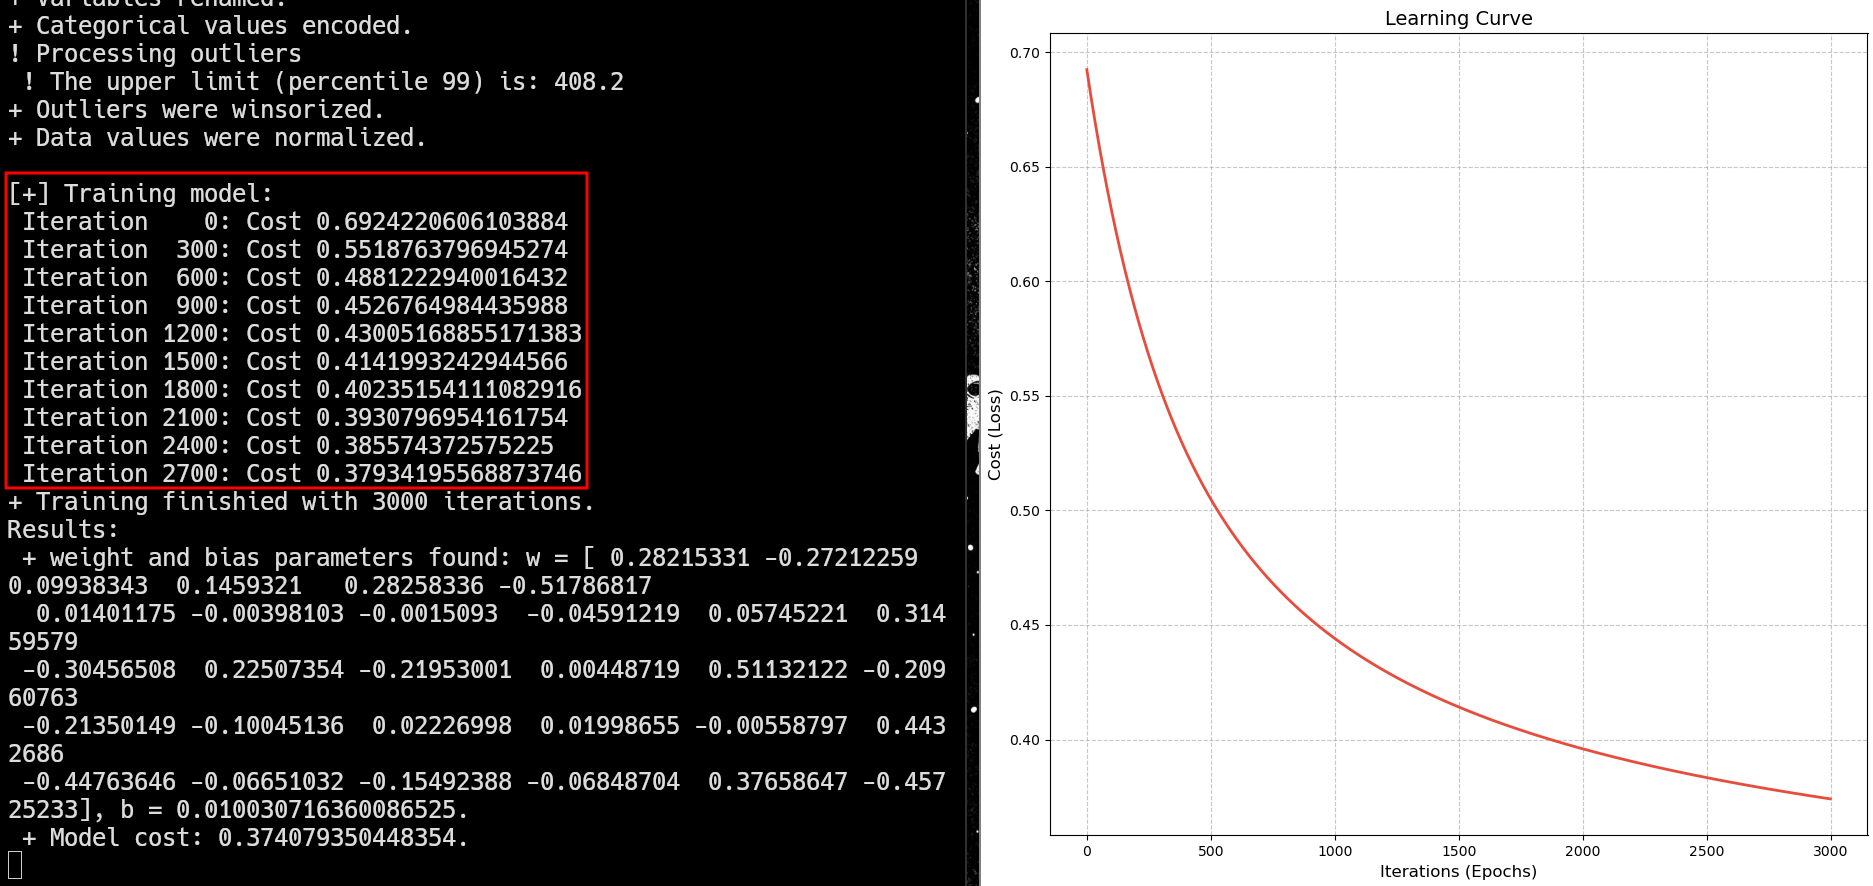Click the 3000 x-axis tick label
Screen dimensions: 1873x886
pos(1831,851)
